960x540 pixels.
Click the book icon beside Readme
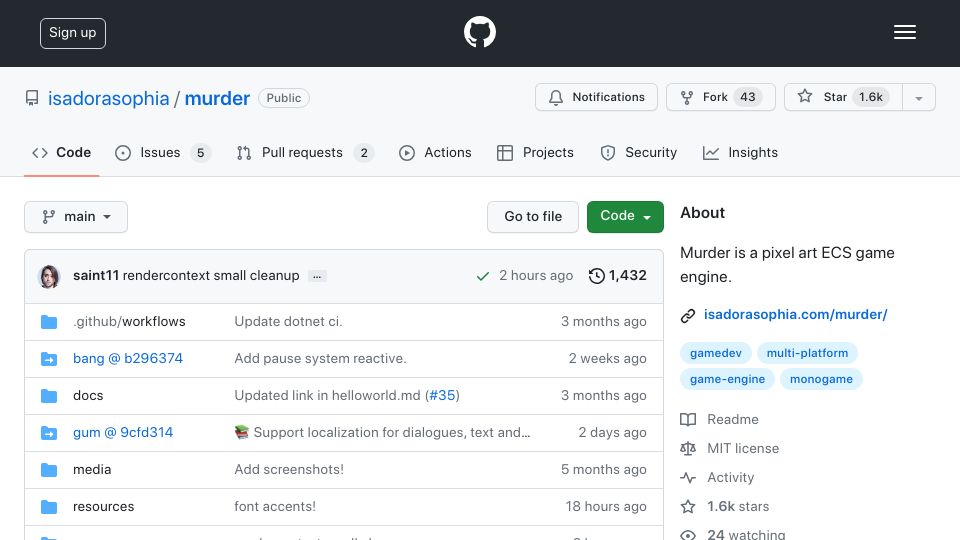(x=688, y=419)
